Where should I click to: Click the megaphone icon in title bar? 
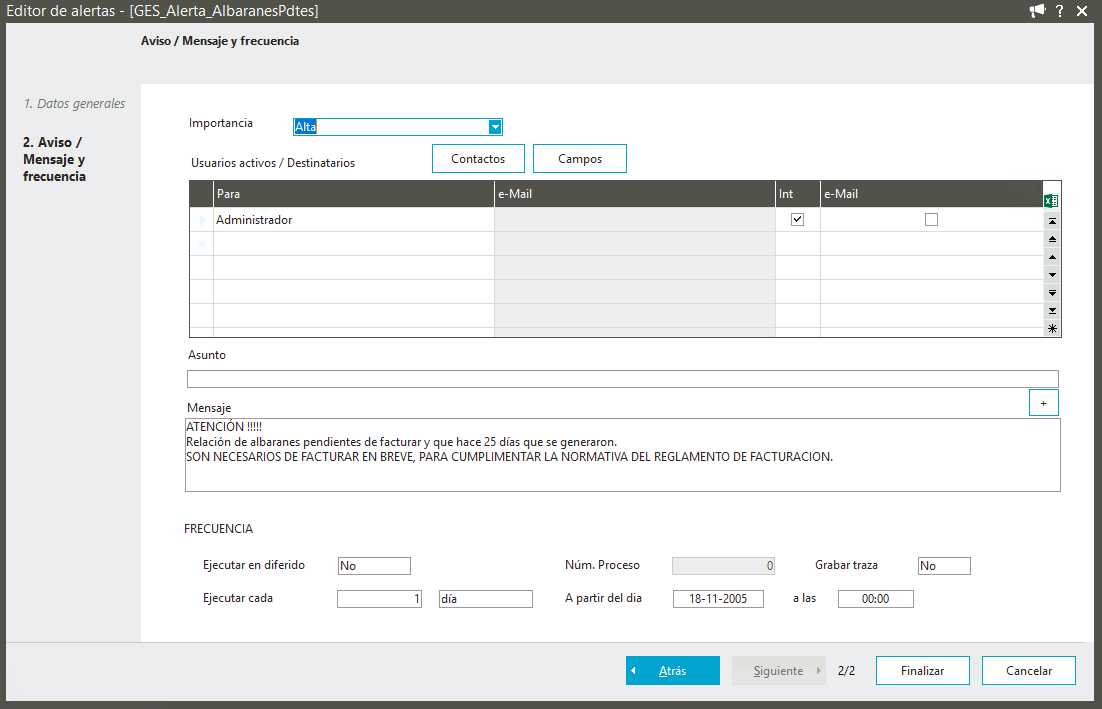(1037, 11)
